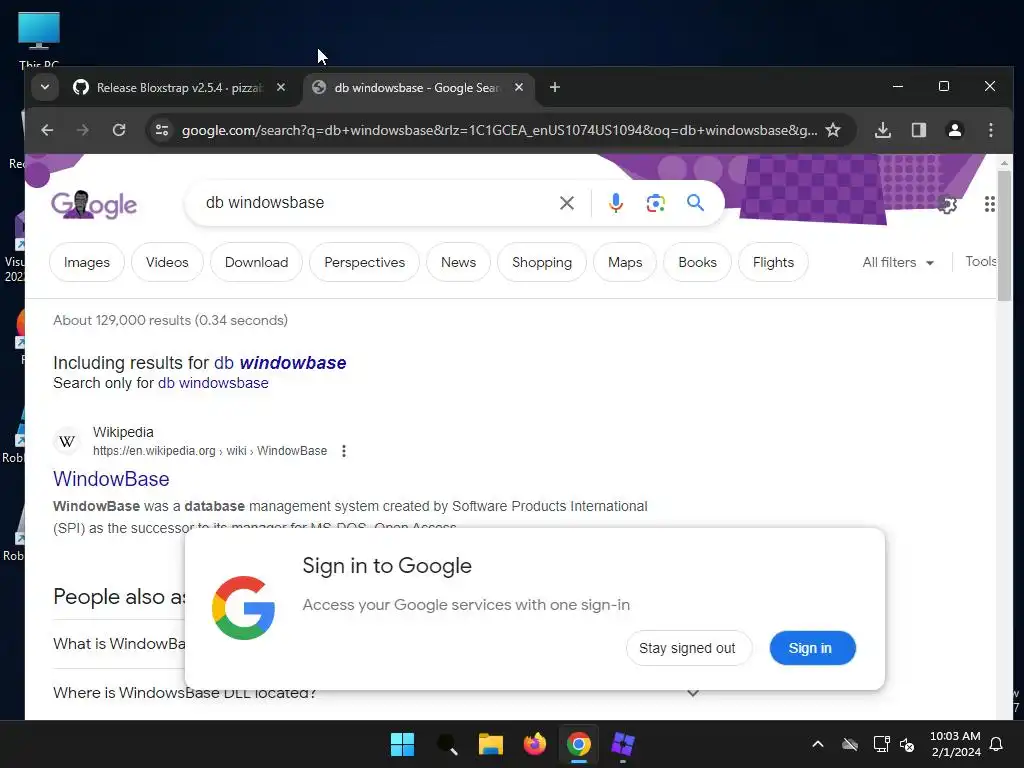Open taskbar Search
Screen dimensions: 1024x768
point(447,744)
